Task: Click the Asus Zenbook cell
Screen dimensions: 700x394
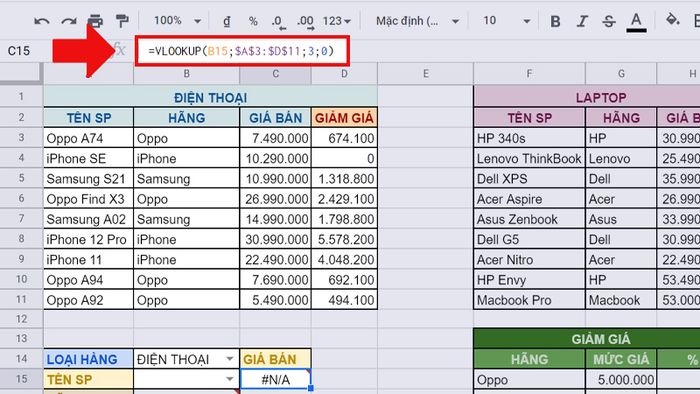Action: click(x=529, y=220)
